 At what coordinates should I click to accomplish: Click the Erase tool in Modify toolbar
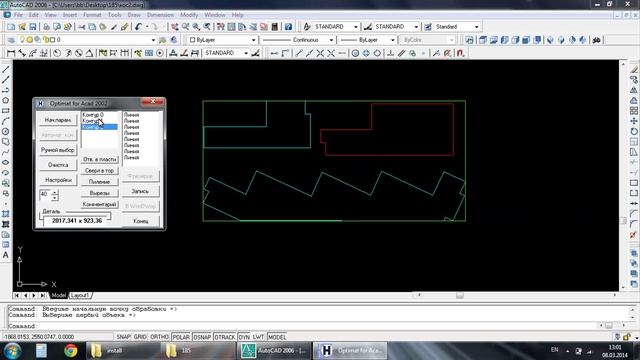(633, 70)
